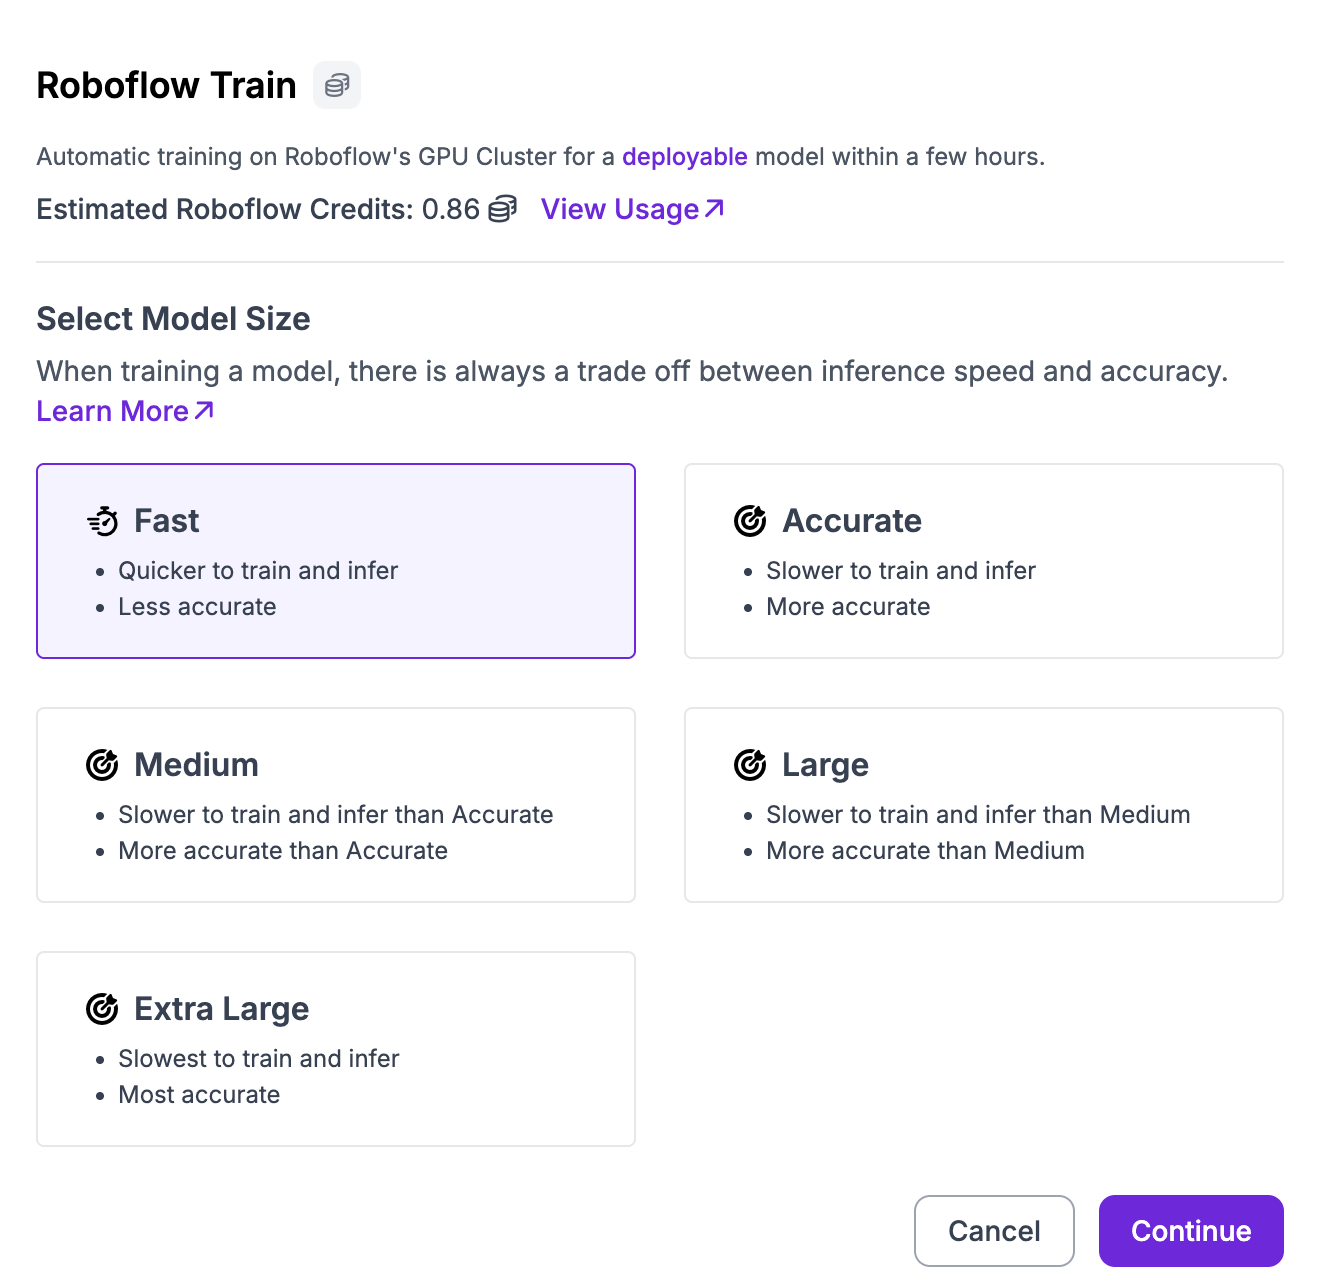This screenshot has width=1322, height=1282.
Task: Click the external arrow icon after Learn More
Action: click(204, 410)
